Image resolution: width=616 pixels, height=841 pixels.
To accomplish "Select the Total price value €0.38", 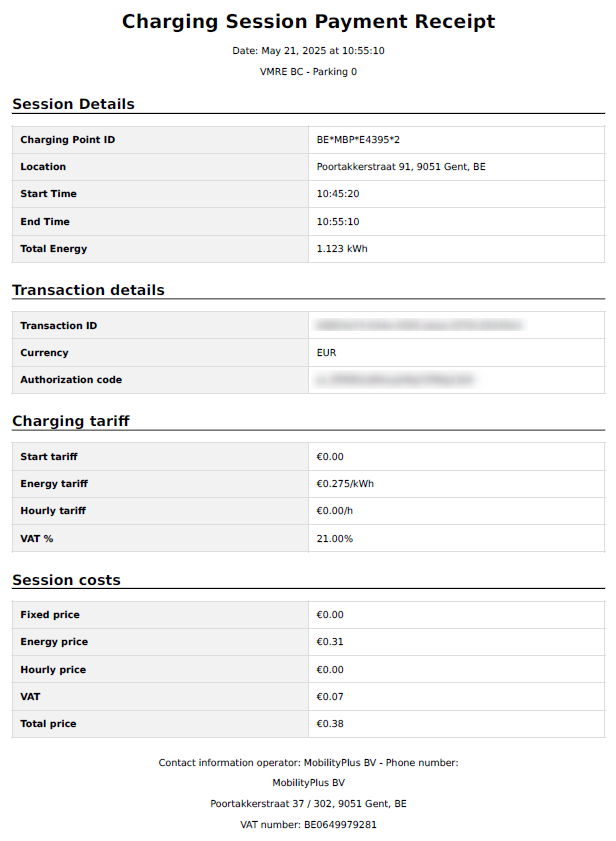I will pyautogui.click(x=329, y=724).
